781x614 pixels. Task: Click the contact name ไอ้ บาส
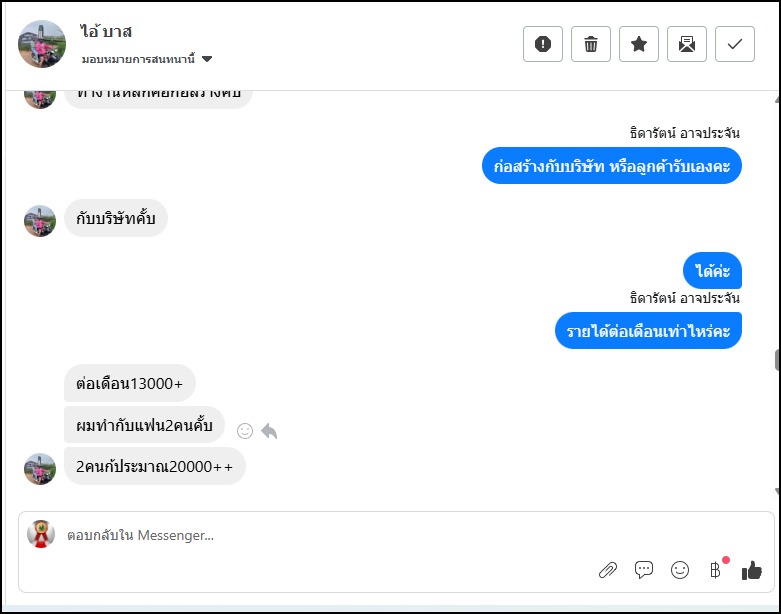point(106,32)
